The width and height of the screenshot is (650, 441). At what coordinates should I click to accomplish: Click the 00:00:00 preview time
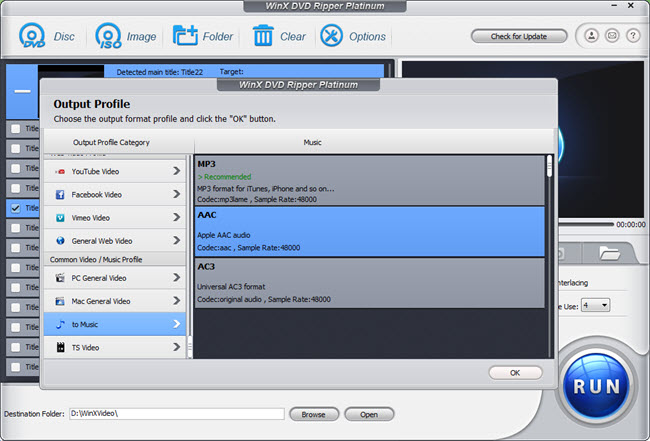631,224
